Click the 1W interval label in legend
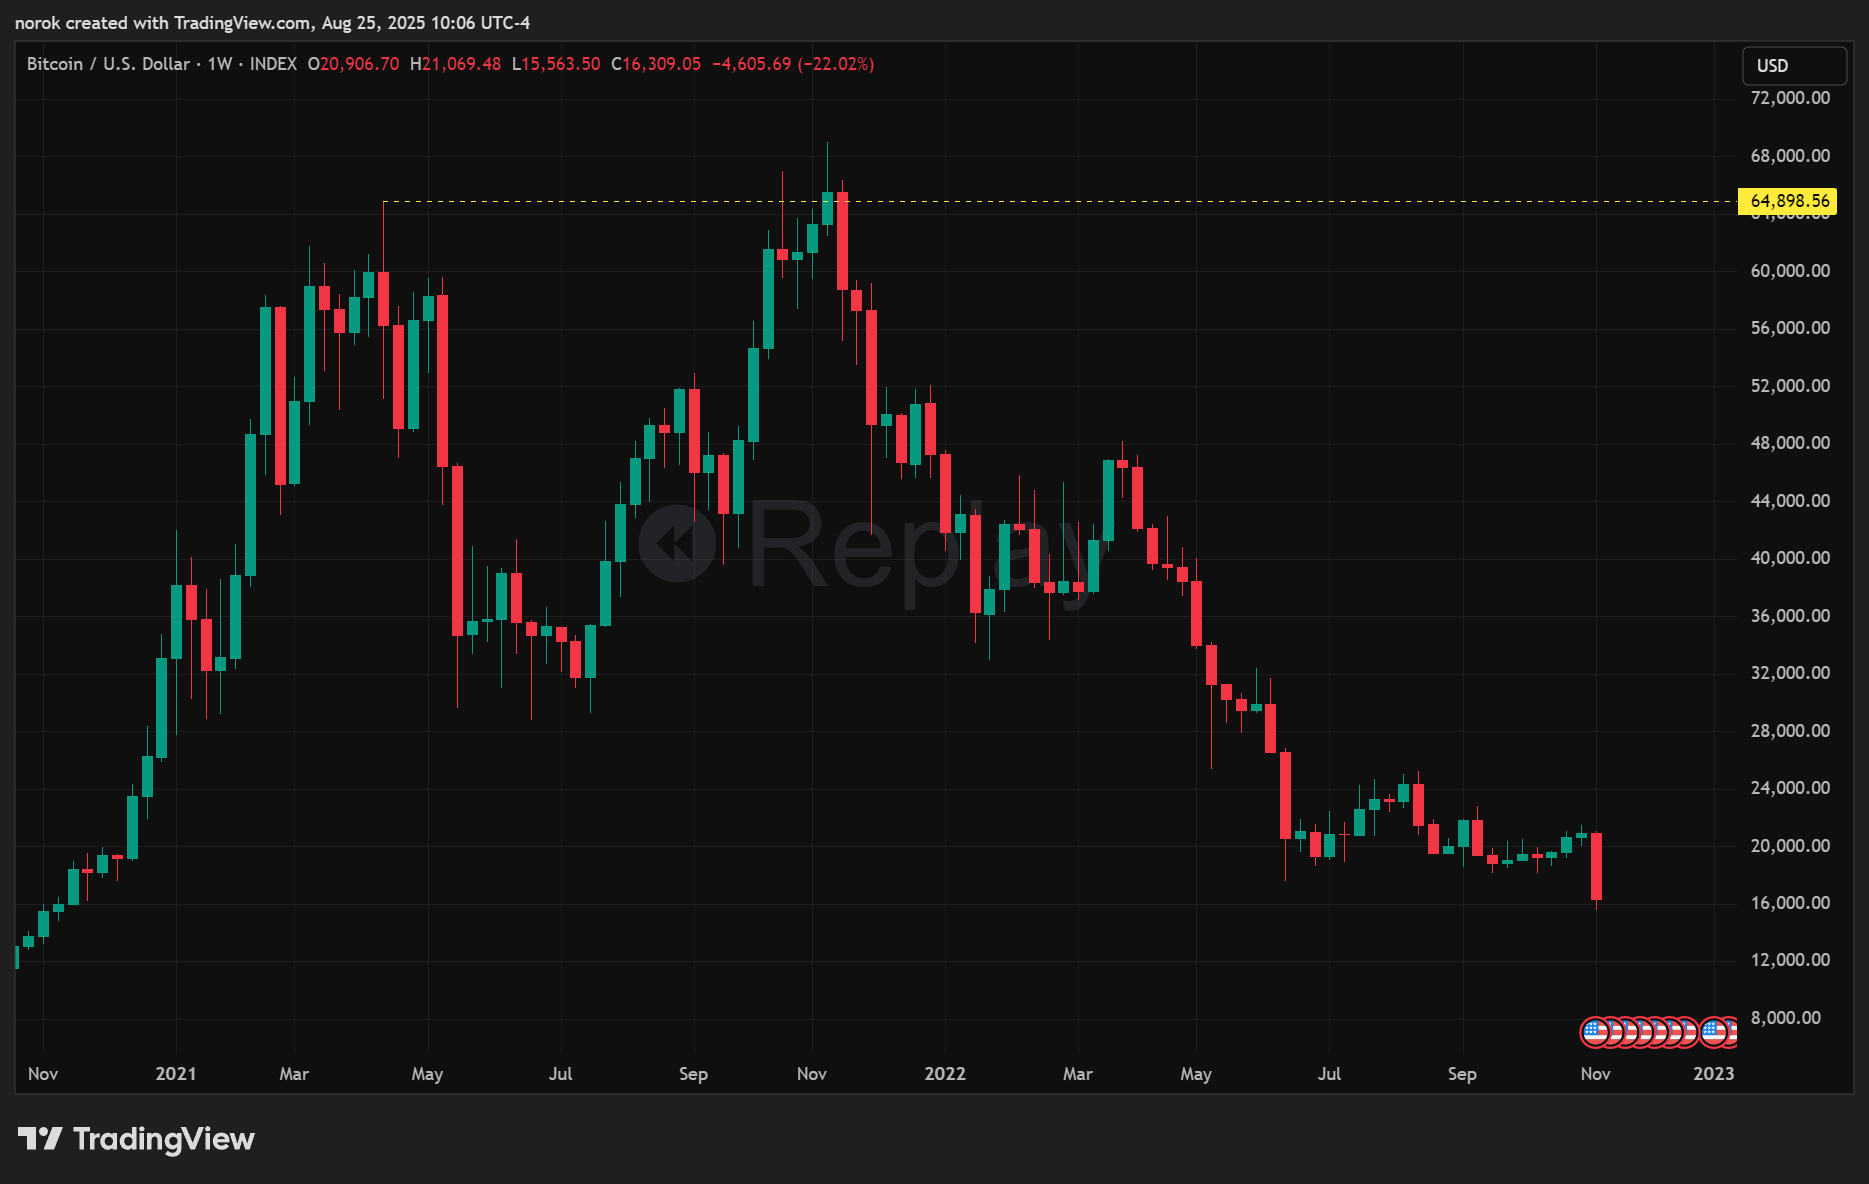Image resolution: width=1869 pixels, height=1184 pixels. tap(220, 64)
